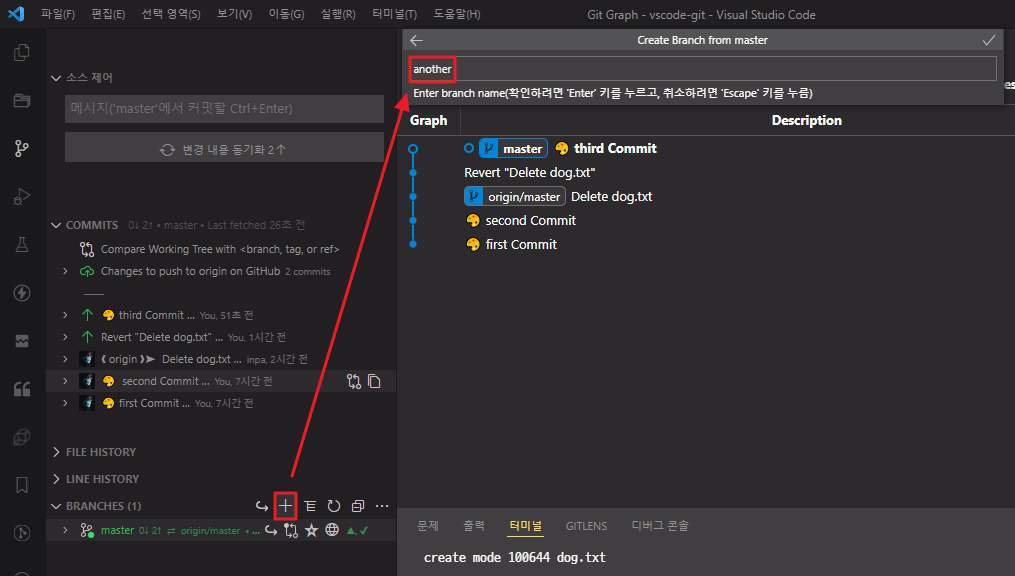This screenshot has width=1015, height=576.
Task: Open the bookmark activity bar icon
Action: tap(22, 485)
